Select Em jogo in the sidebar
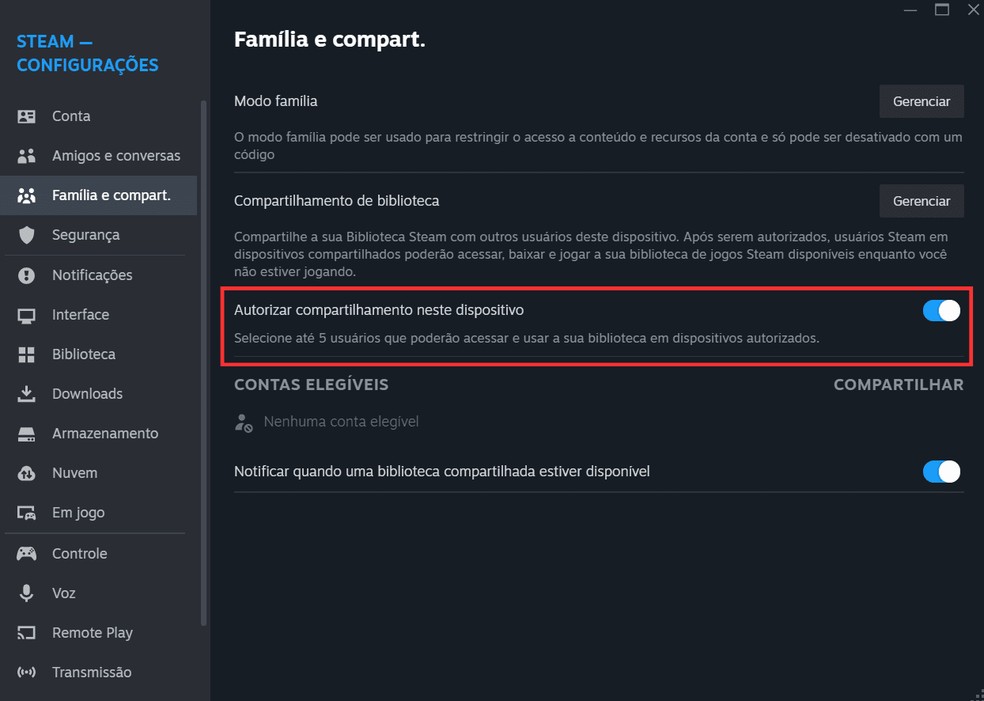This screenshot has width=984, height=701. coord(78,513)
